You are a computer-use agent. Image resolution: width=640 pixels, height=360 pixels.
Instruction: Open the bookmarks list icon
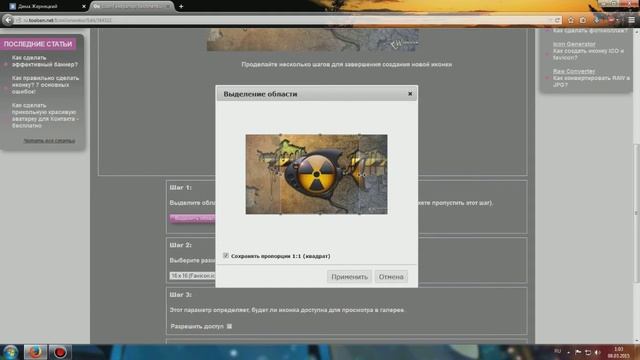583,20
